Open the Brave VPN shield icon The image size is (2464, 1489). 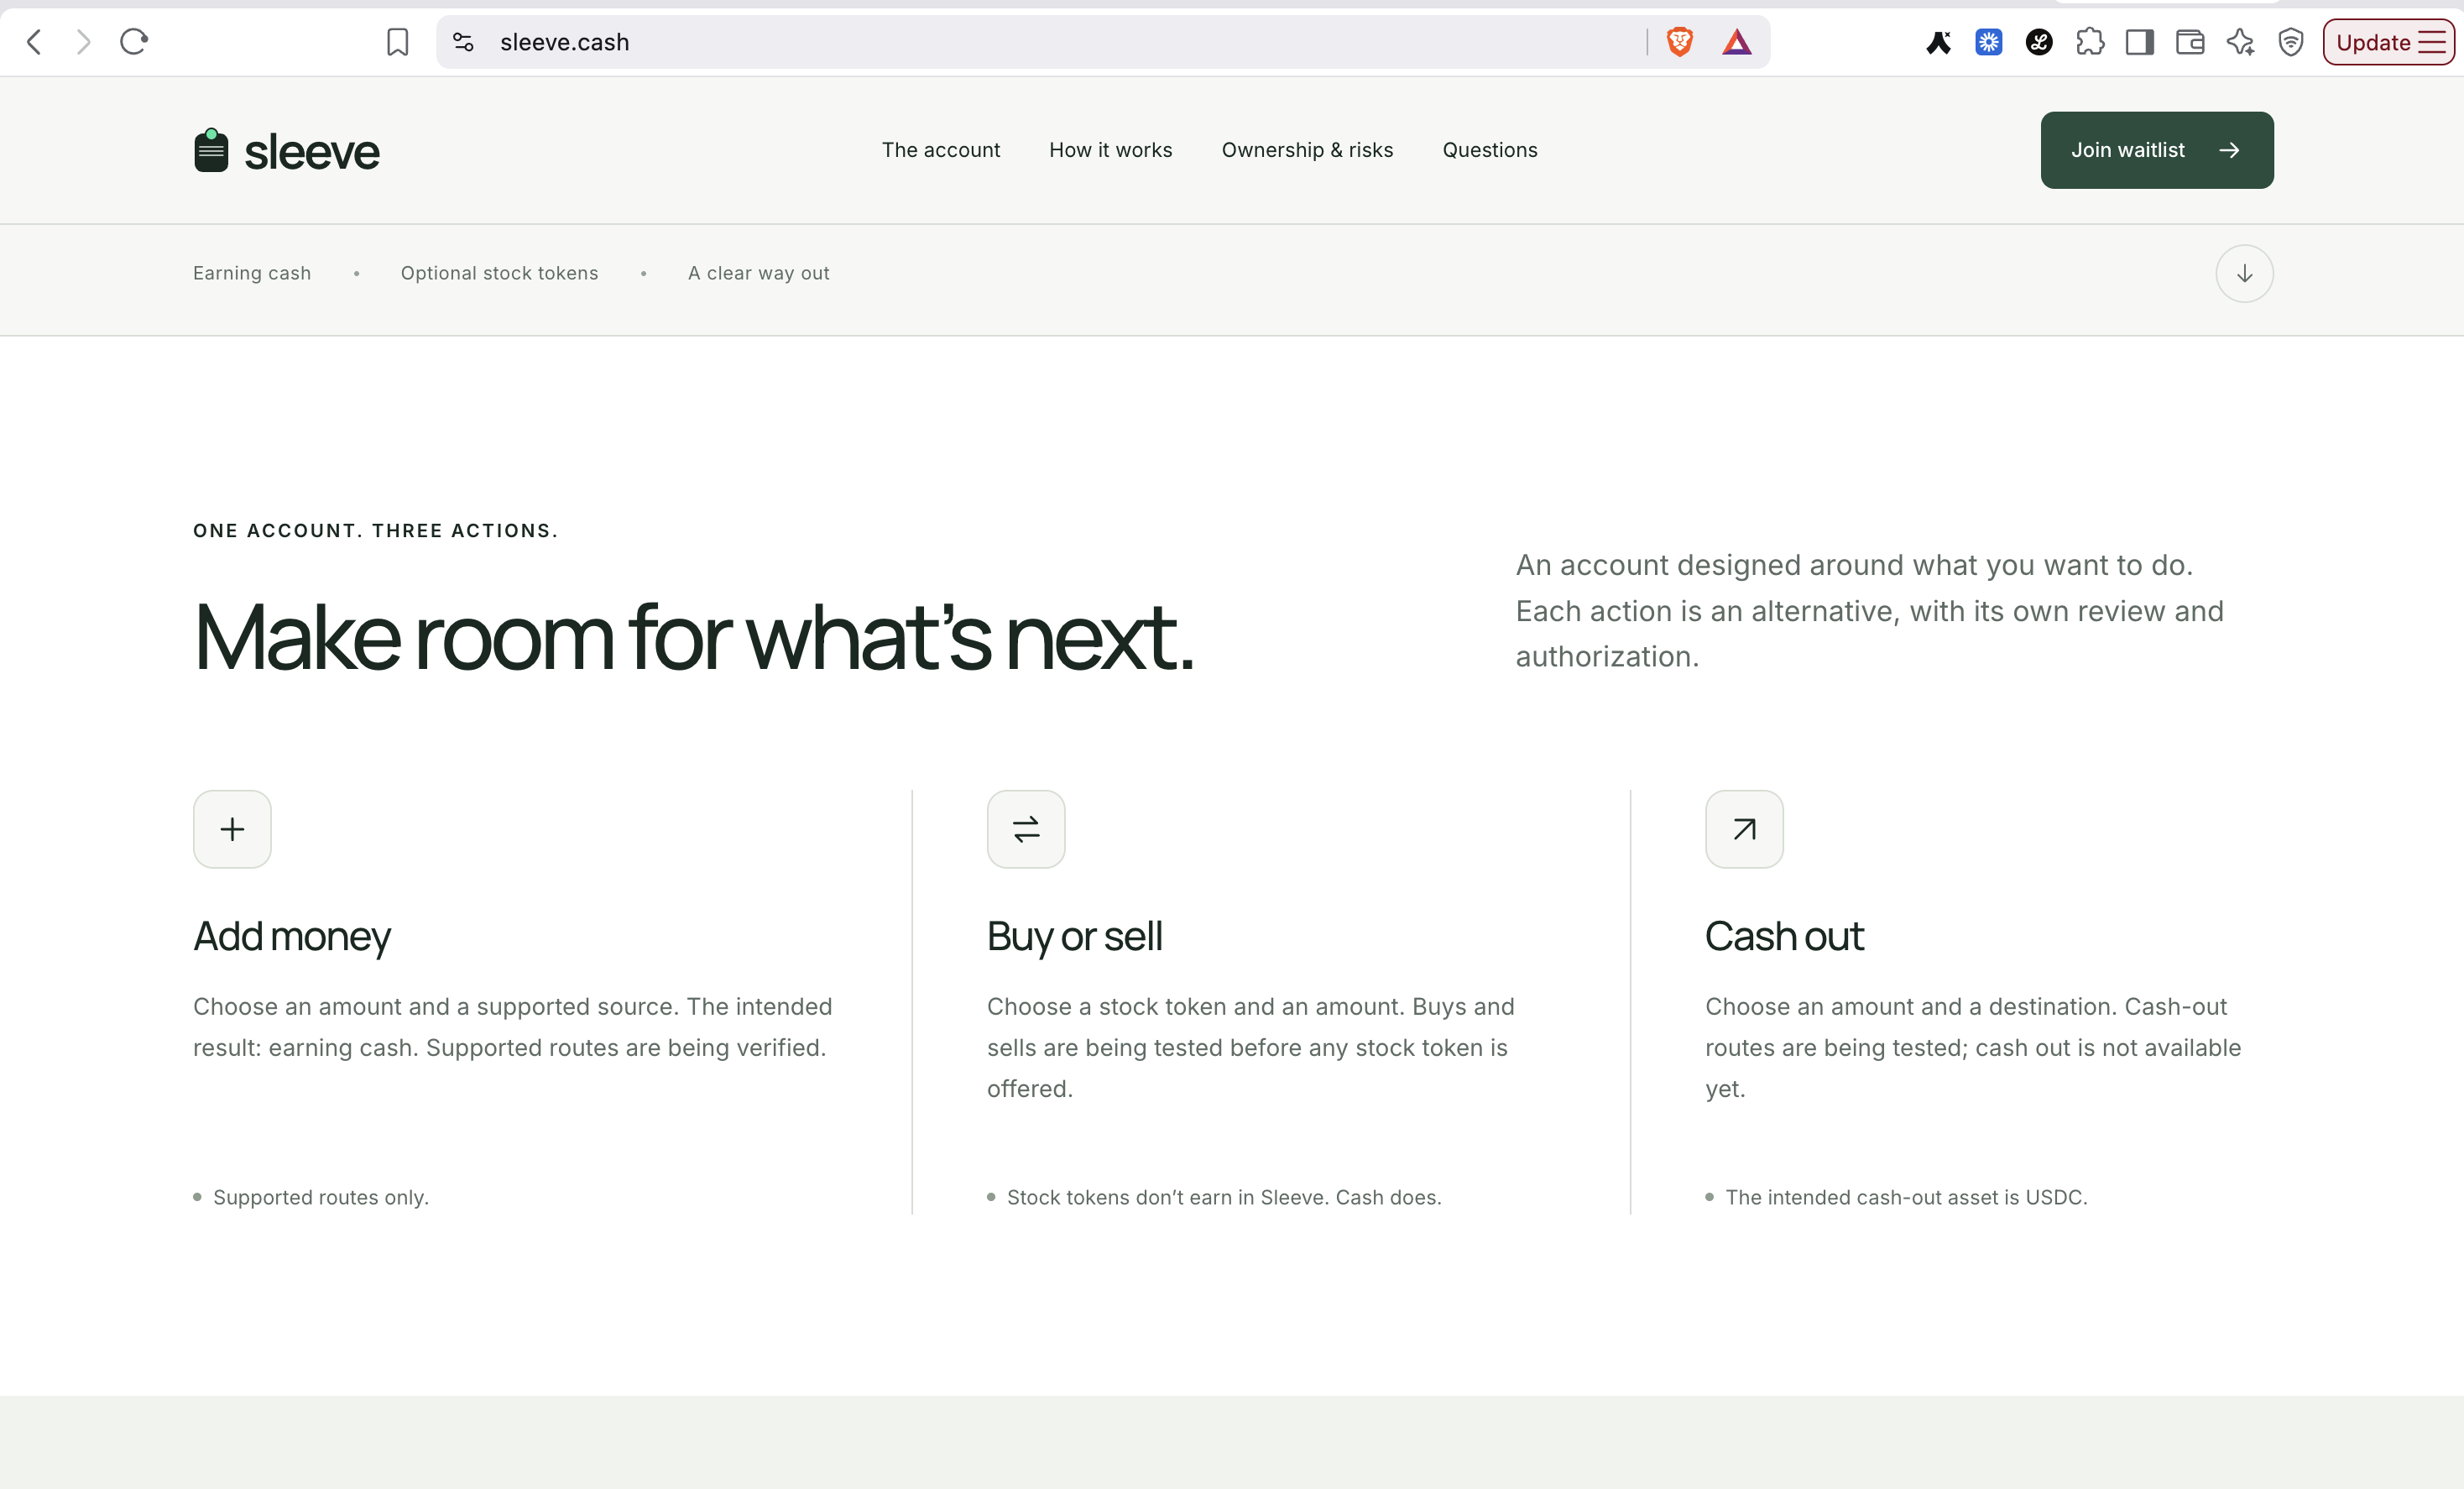click(2291, 42)
